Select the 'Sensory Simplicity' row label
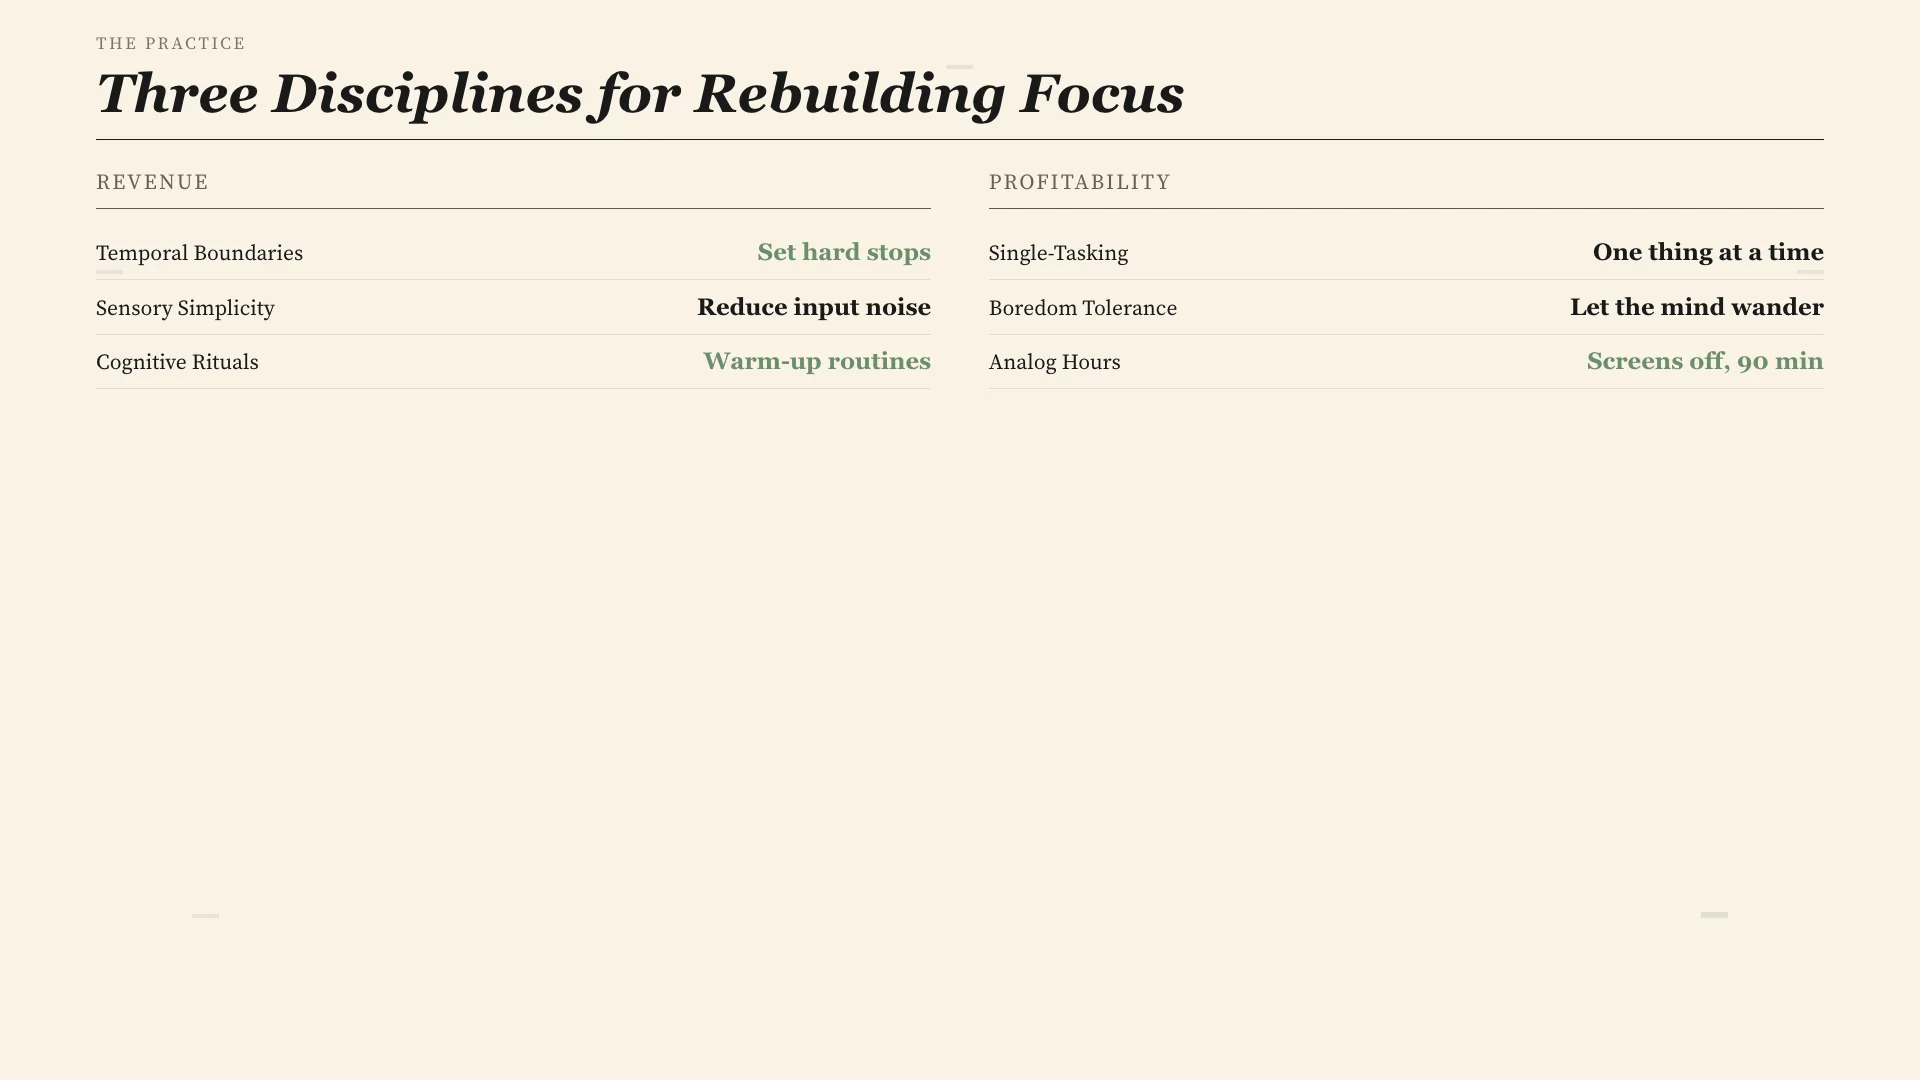 coord(185,308)
